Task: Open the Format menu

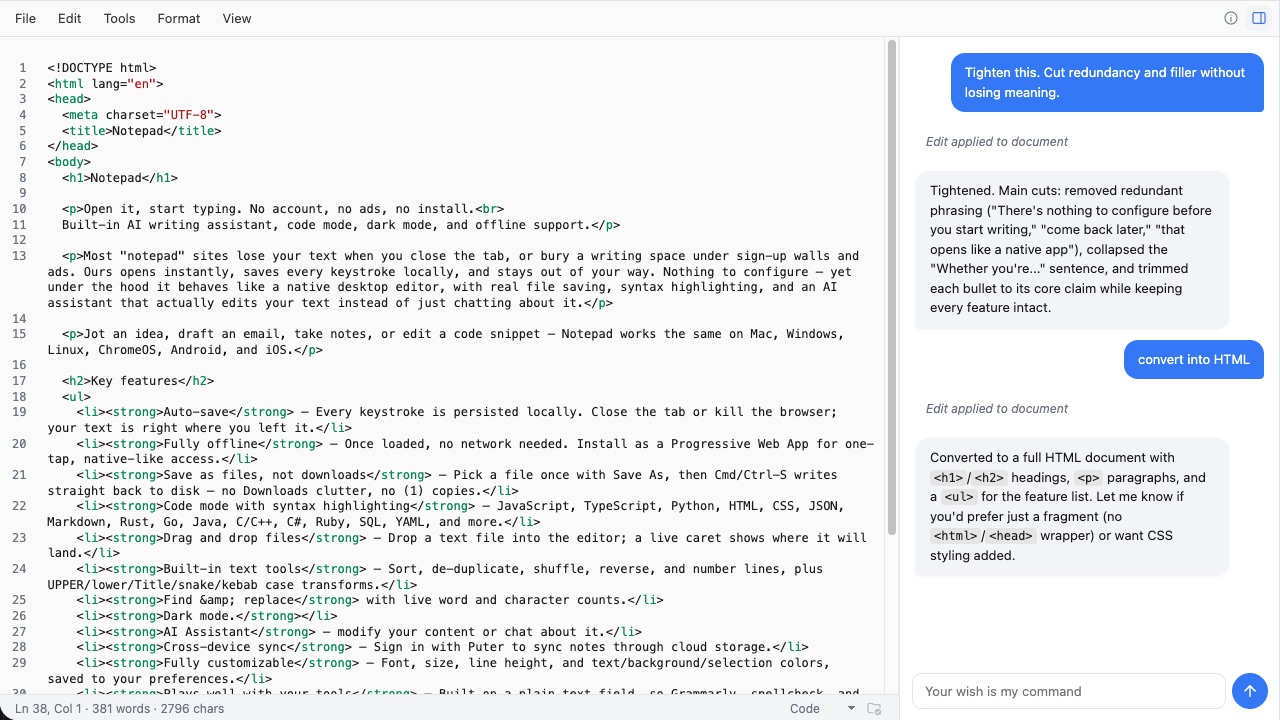Action: (179, 18)
